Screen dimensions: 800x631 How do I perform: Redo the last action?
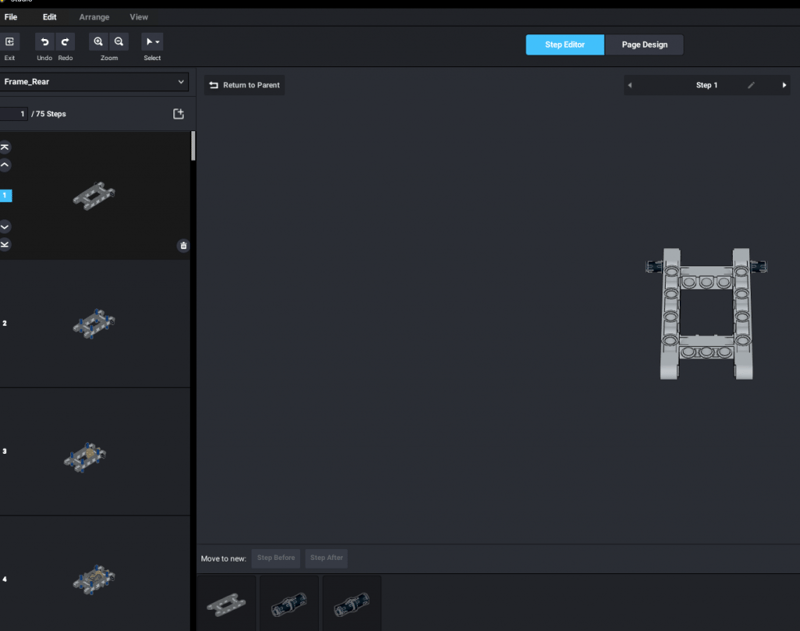point(65,42)
